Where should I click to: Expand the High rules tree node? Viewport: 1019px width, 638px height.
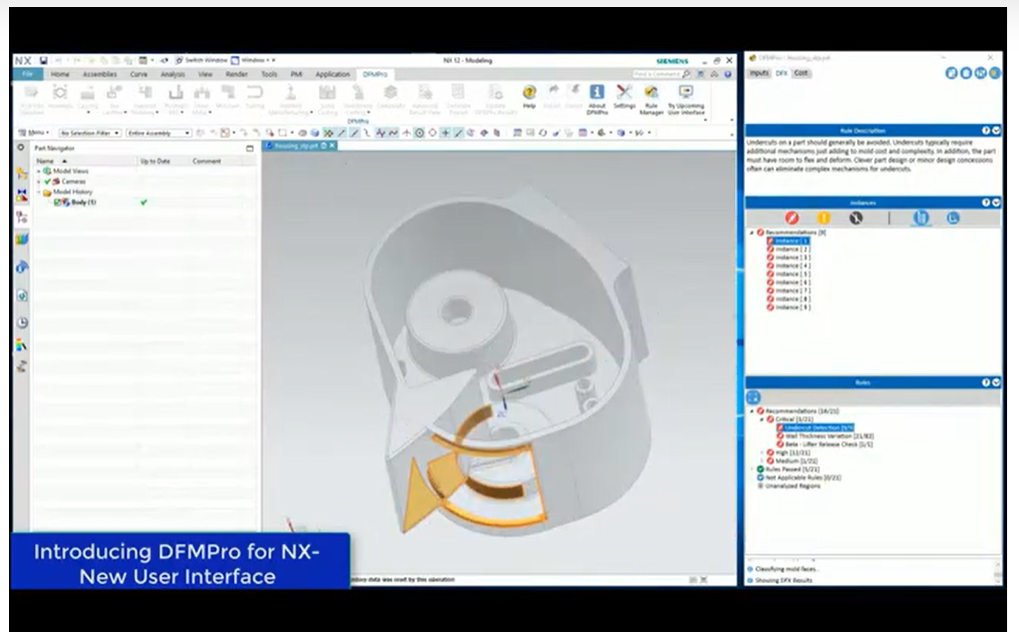click(762, 452)
